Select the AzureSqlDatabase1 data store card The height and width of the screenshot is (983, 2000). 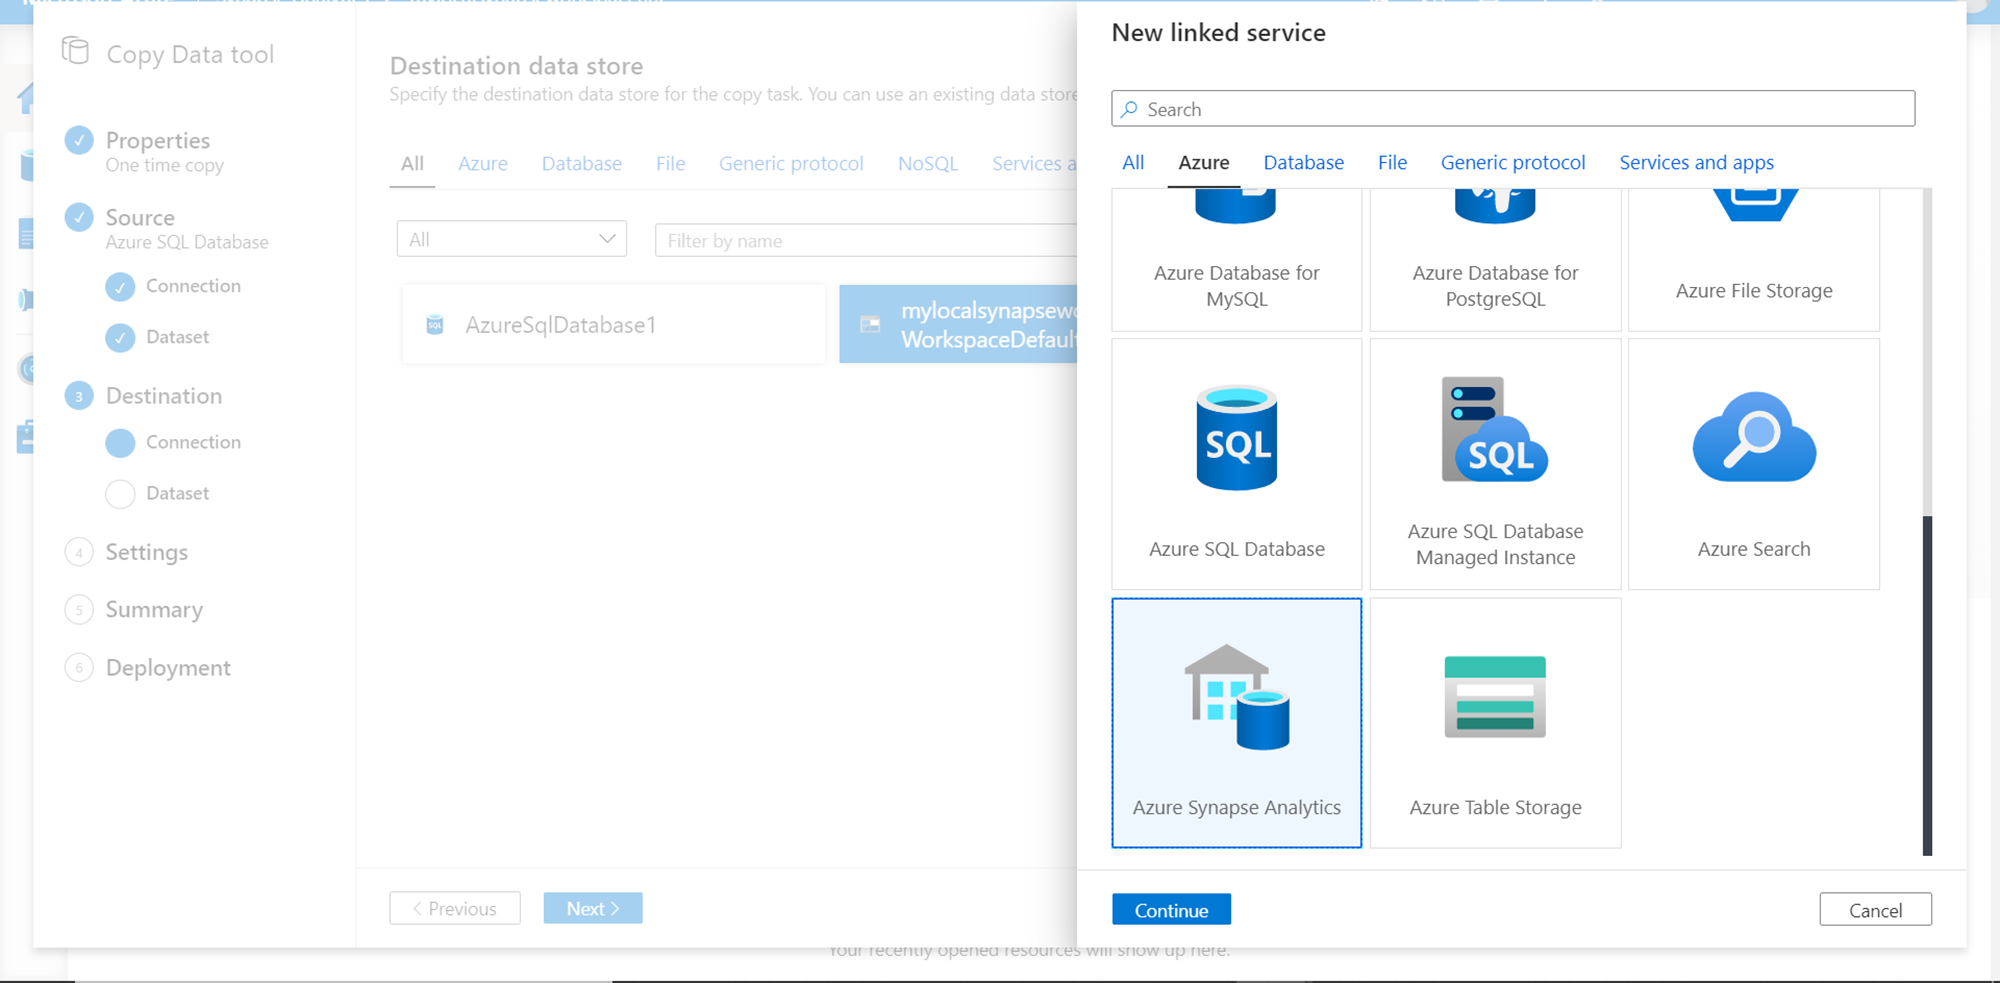(x=613, y=325)
